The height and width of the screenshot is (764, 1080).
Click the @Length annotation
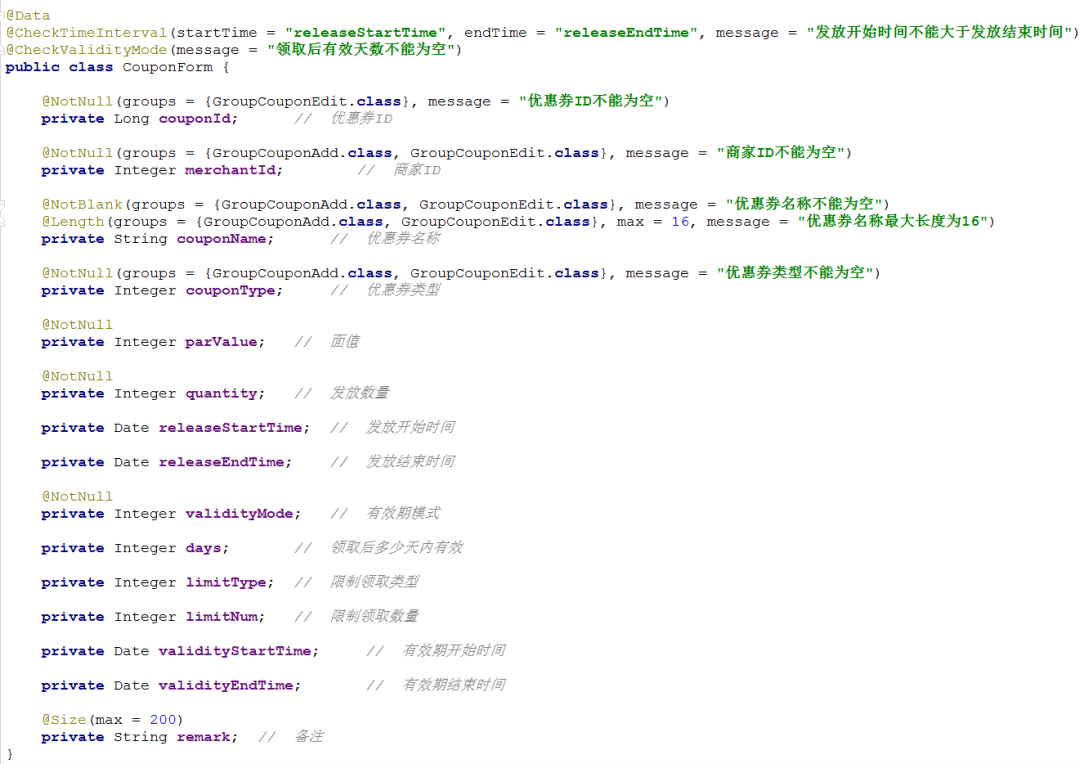point(73,222)
